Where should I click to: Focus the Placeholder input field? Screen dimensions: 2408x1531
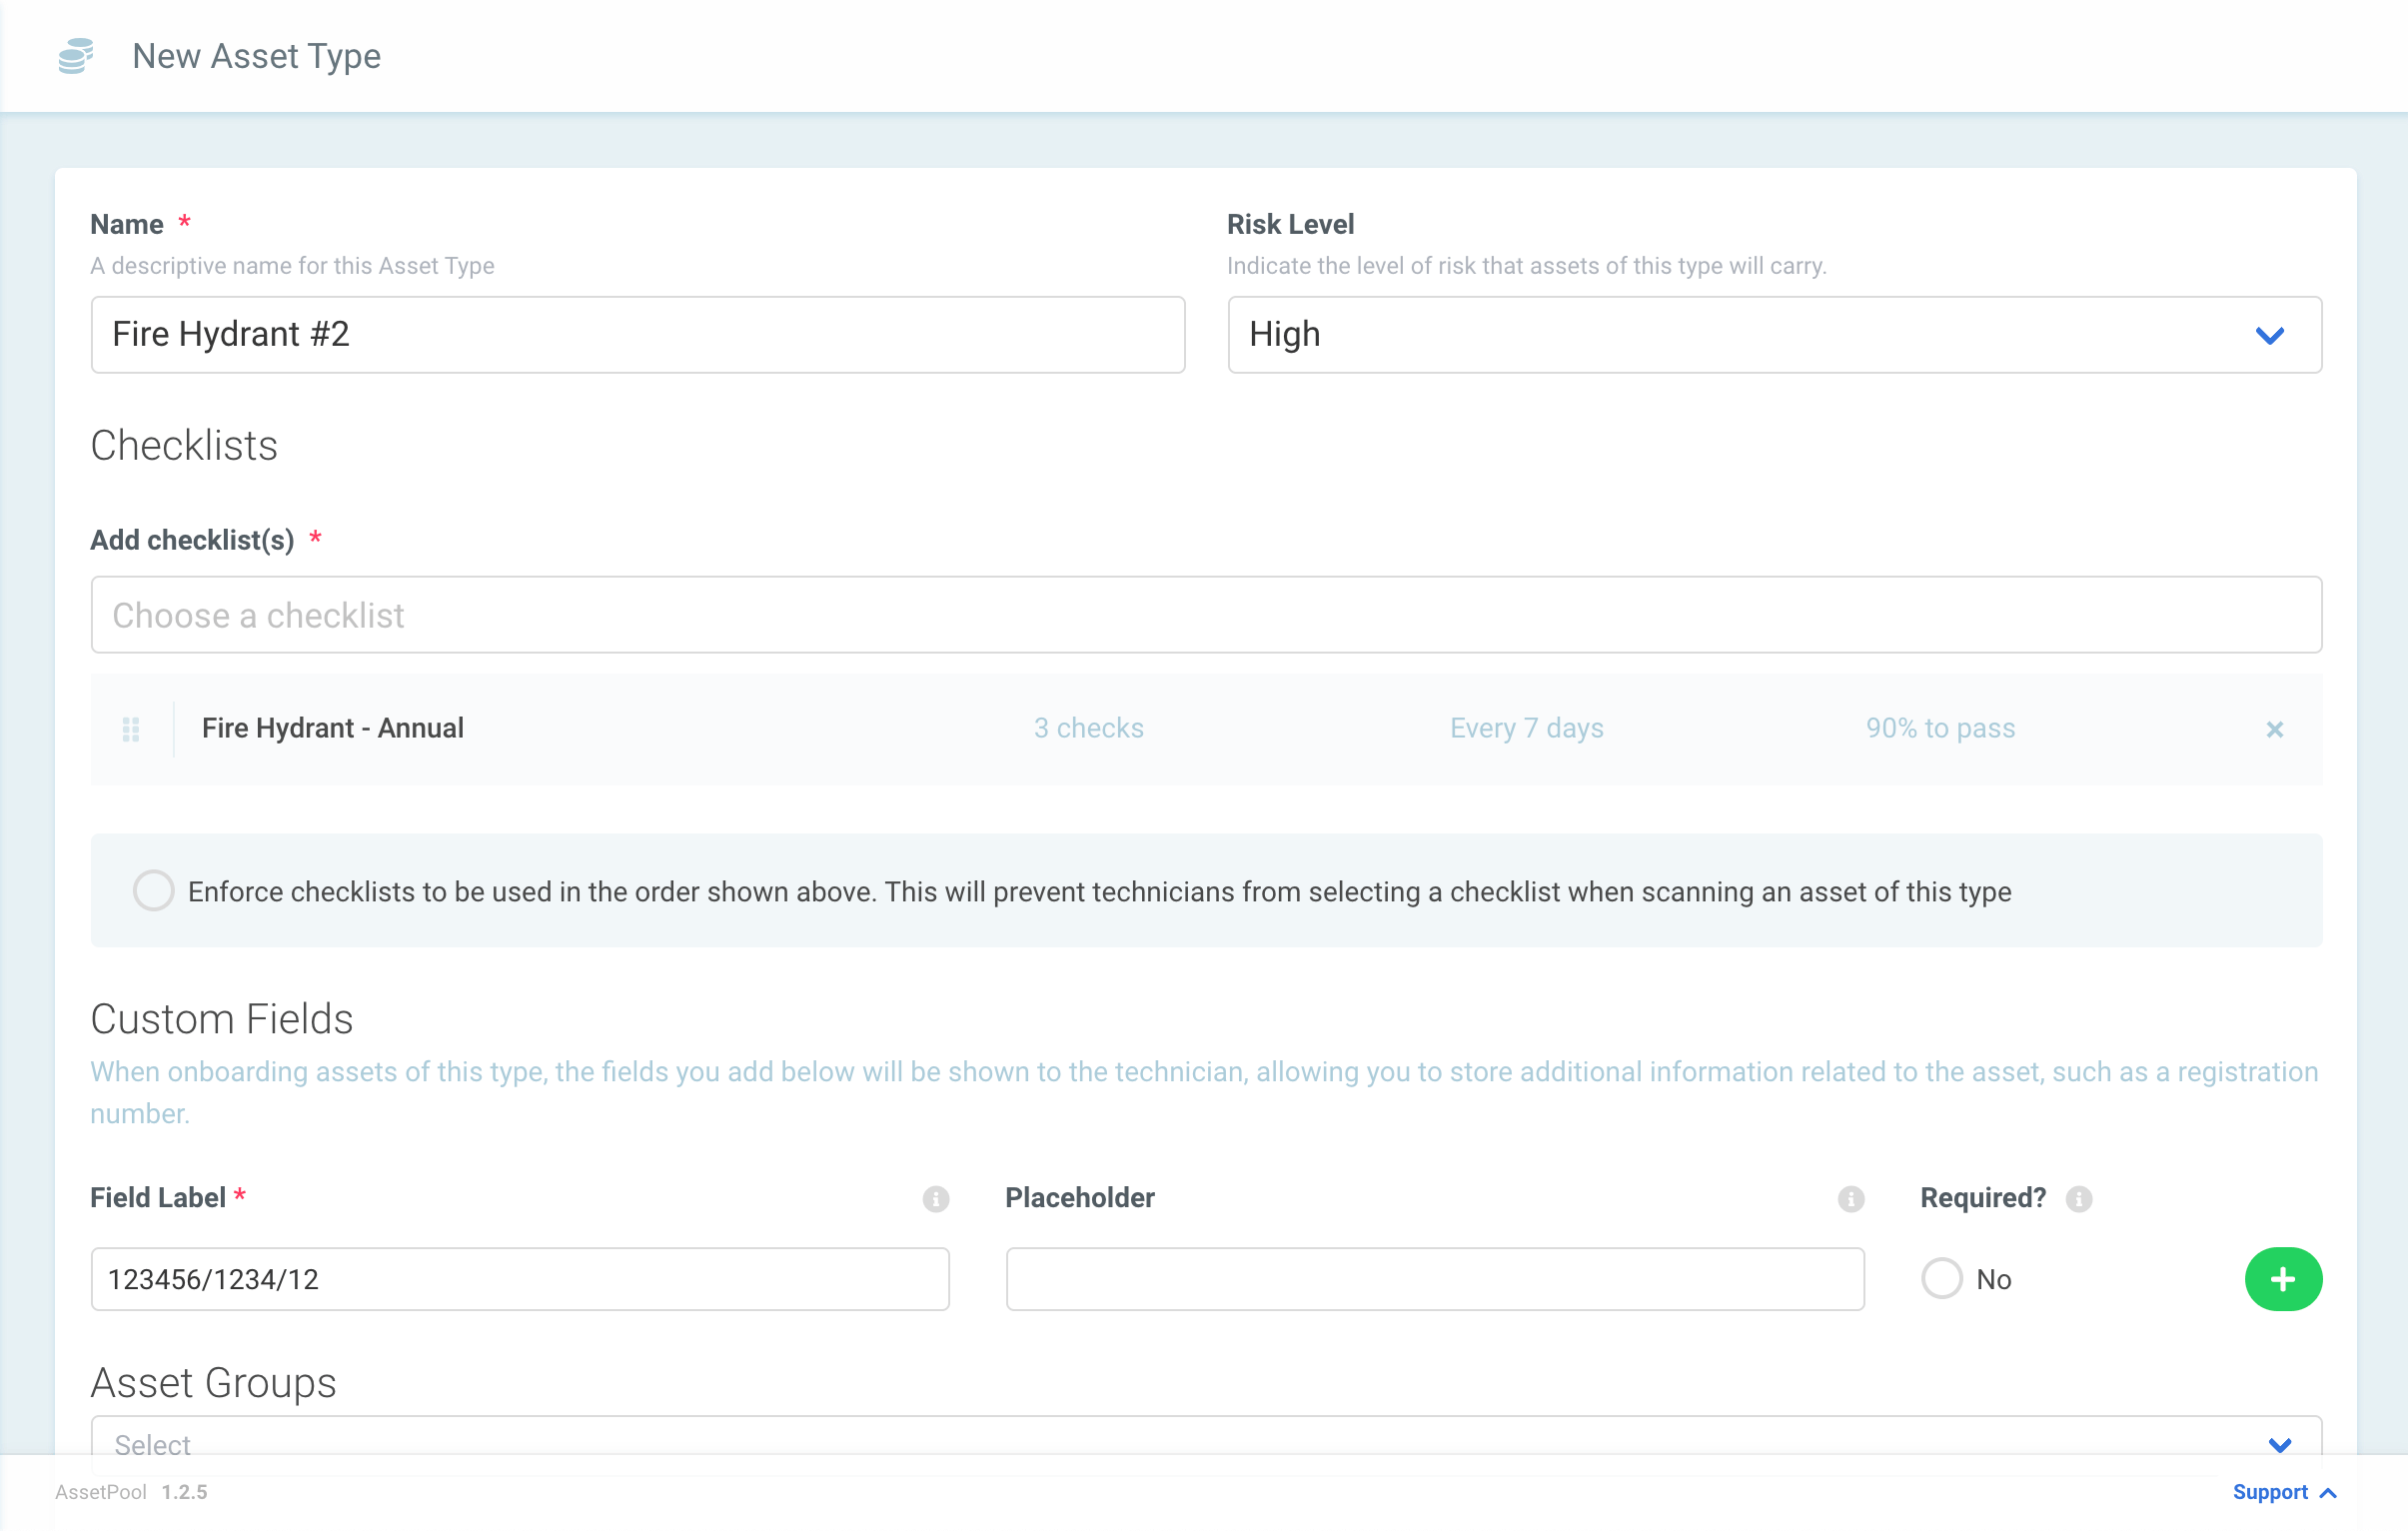pos(1434,1279)
